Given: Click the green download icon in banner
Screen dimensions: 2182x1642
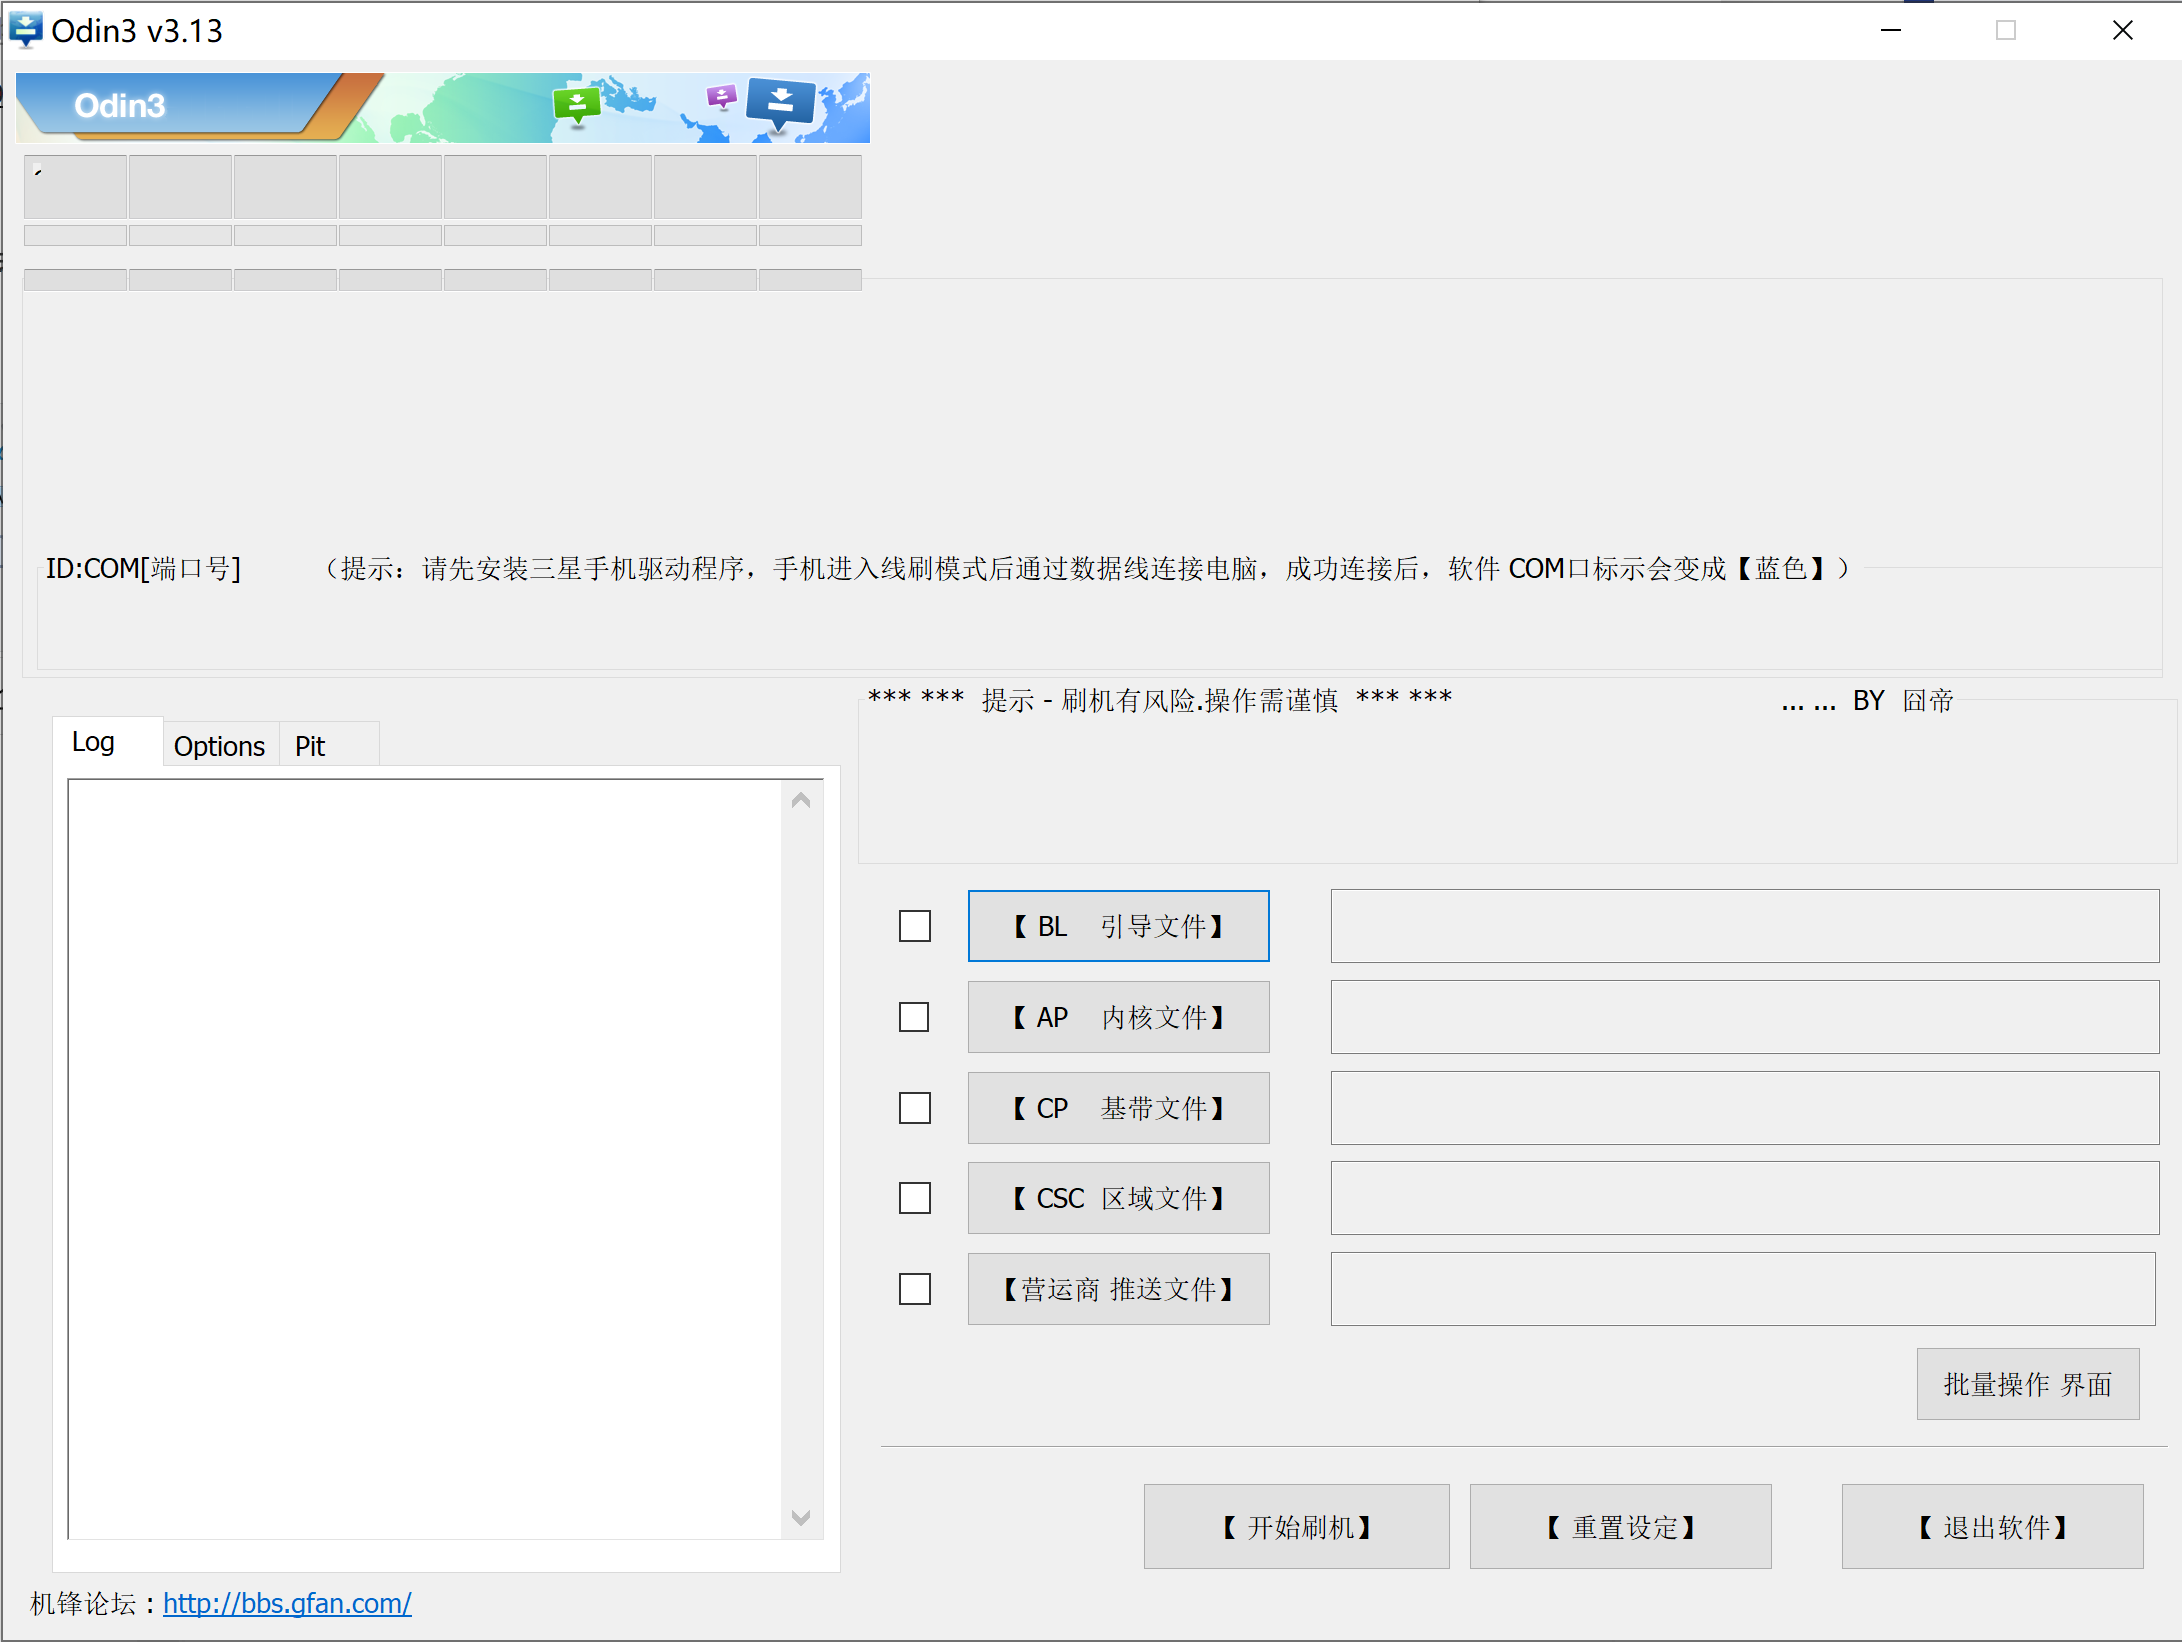Looking at the screenshot, I should (576, 105).
